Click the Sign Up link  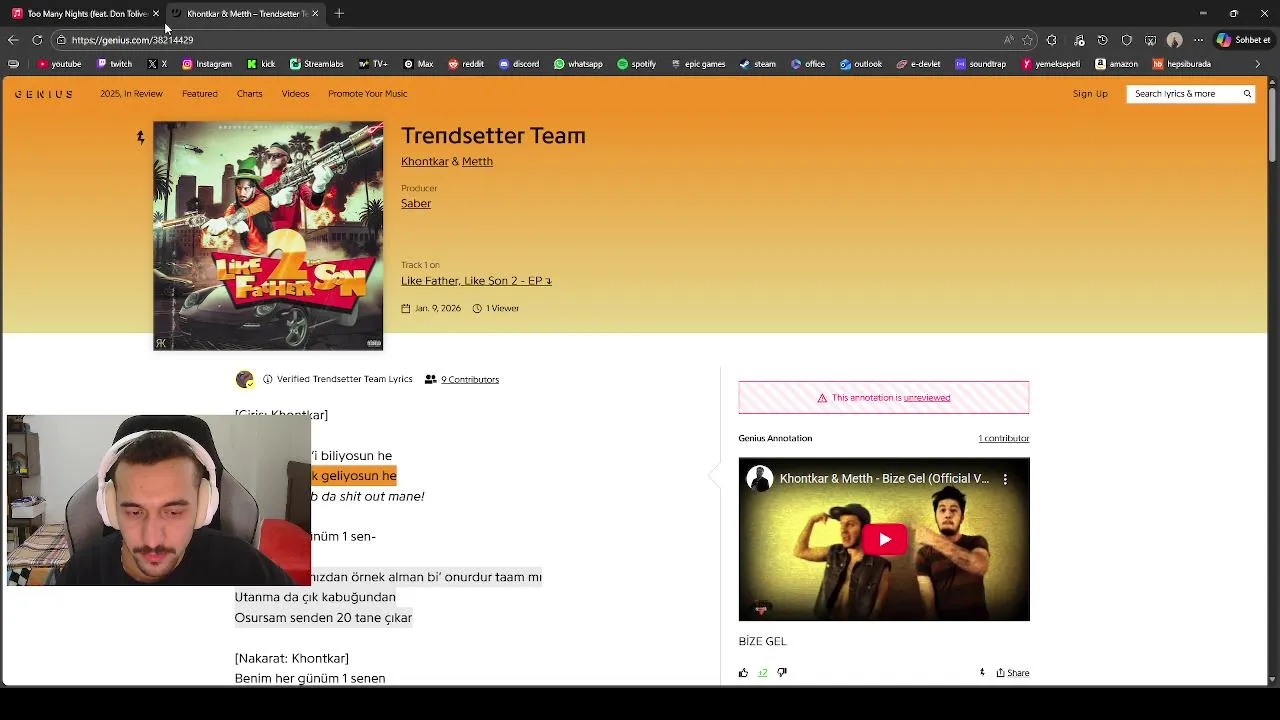click(x=1090, y=94)
